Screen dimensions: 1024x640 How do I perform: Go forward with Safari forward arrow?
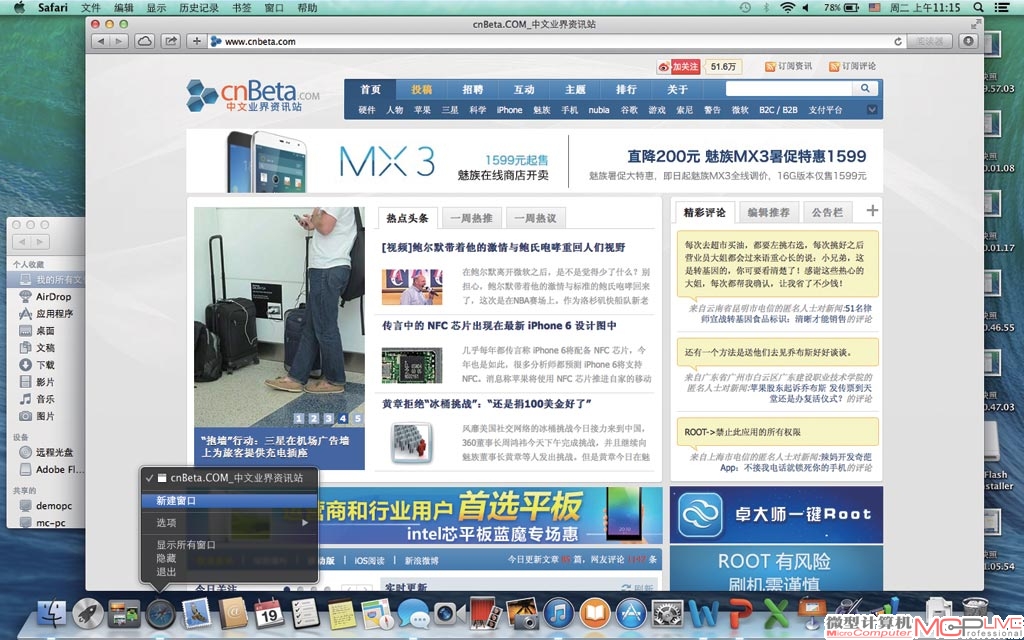click(x=118, y=41)
